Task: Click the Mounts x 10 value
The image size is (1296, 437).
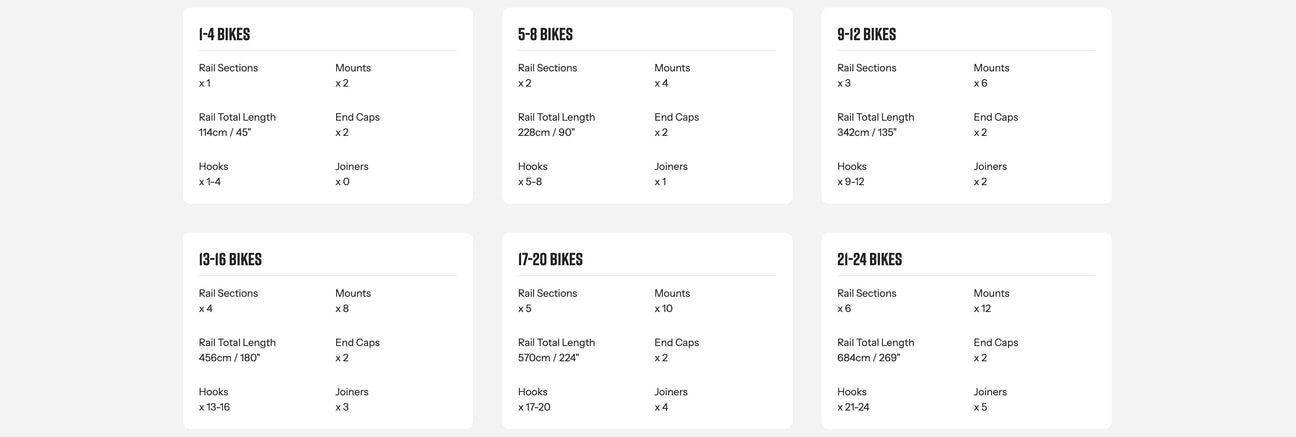Action: click(663, 308)
